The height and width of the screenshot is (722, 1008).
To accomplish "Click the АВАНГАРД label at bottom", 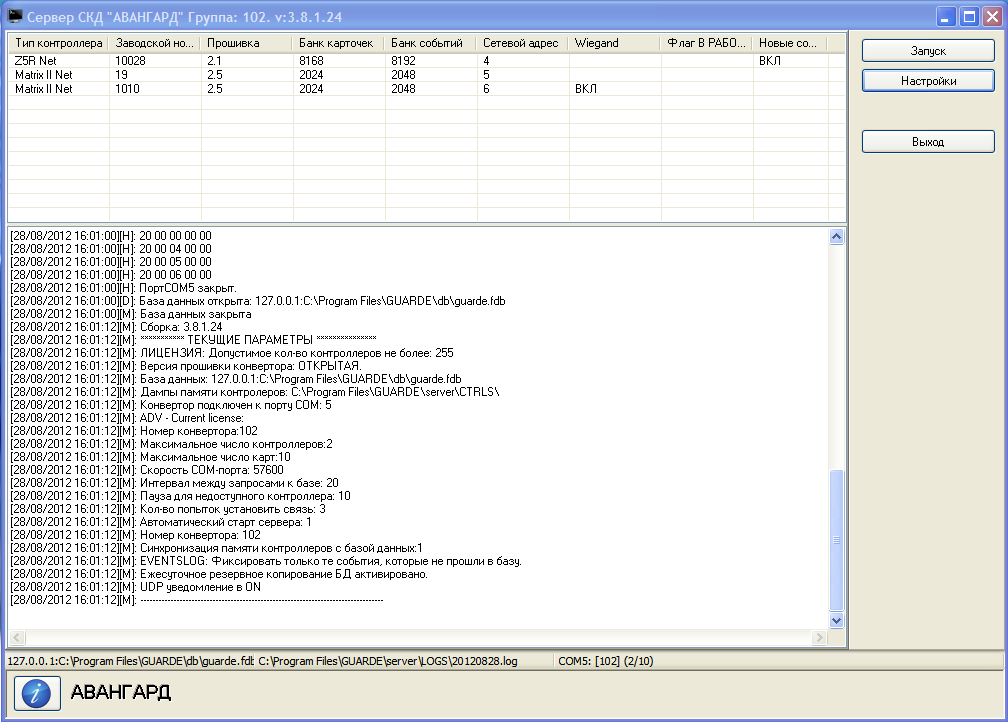I will [121, 692].
